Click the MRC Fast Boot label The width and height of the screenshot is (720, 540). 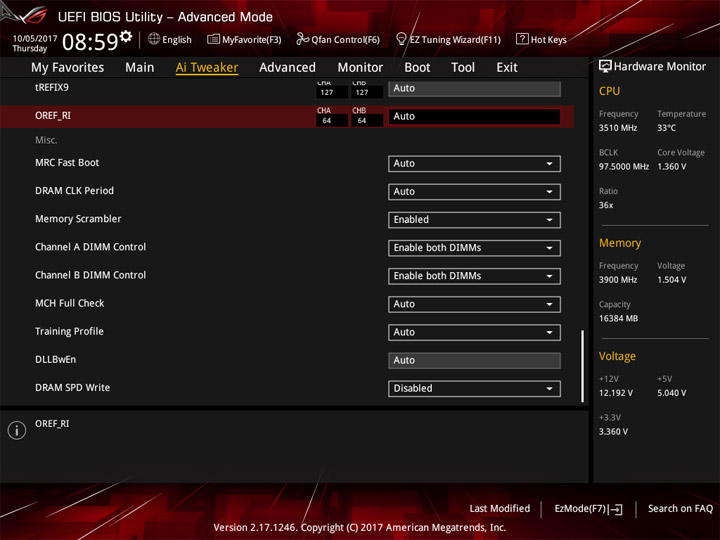coord(67,163)
